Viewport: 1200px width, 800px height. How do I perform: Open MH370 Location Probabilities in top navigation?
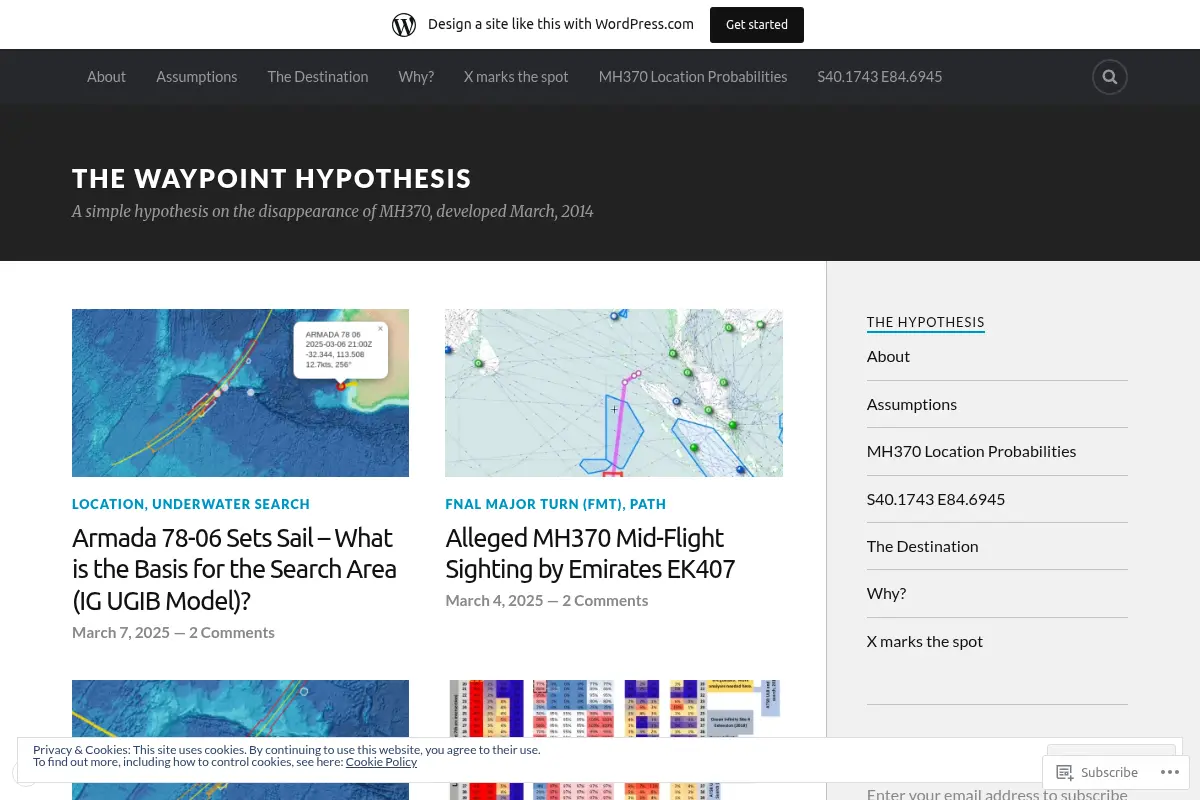(x=693, y=77)
